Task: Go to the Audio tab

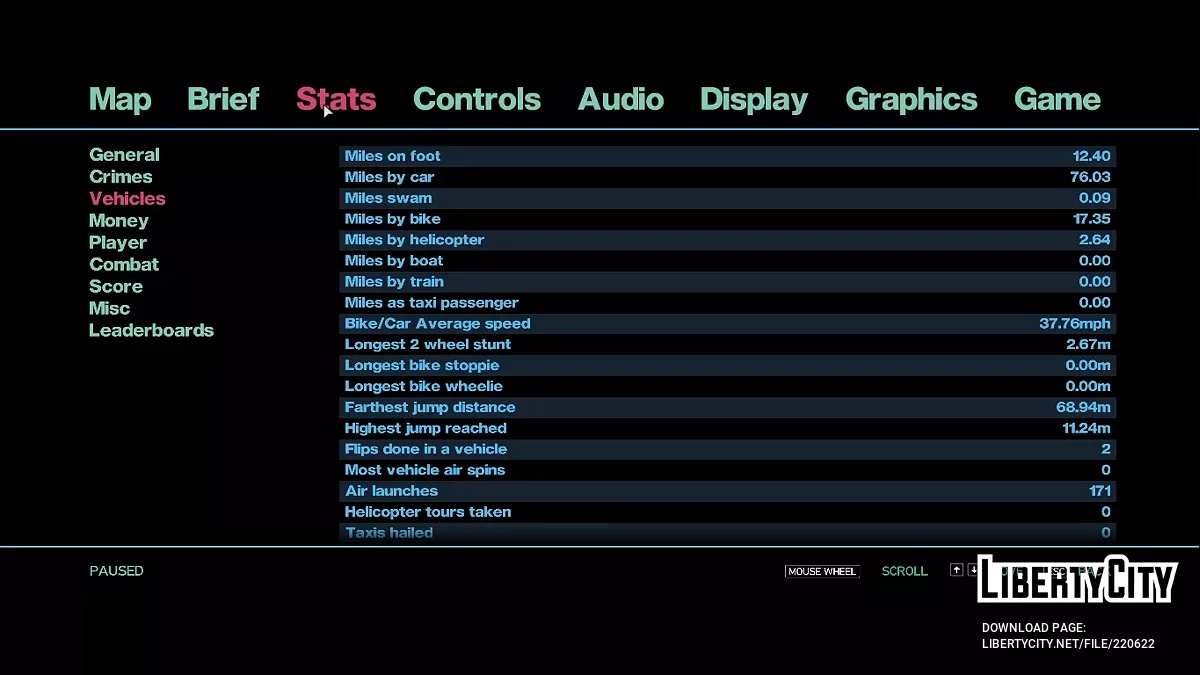Action: [x=620, y=99]
